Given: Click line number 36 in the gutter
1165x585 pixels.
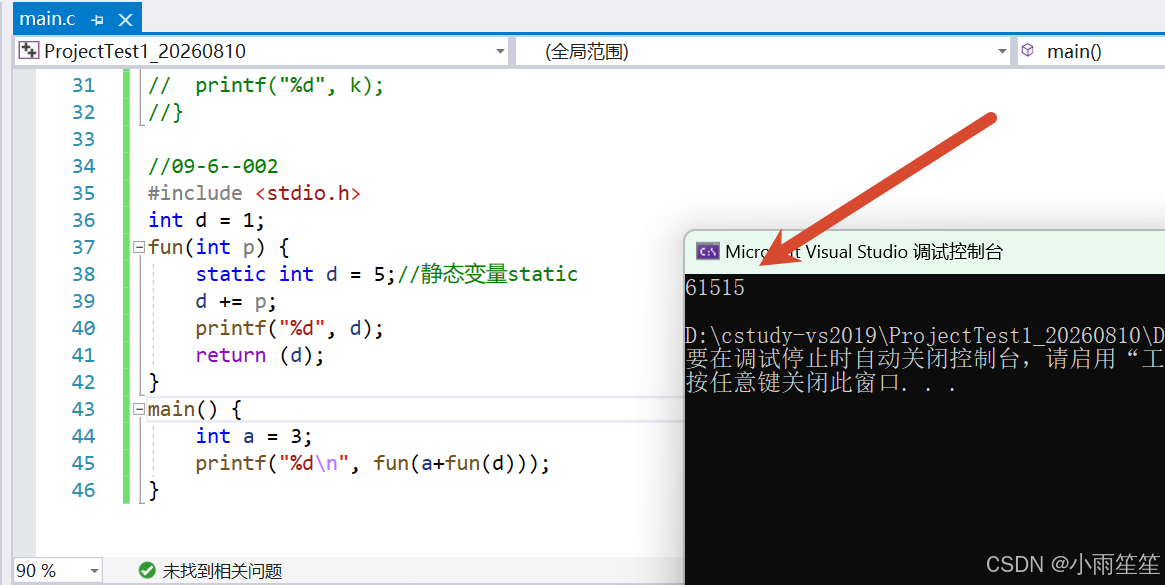Looking at the screenshot, I should tap(83, 220).
